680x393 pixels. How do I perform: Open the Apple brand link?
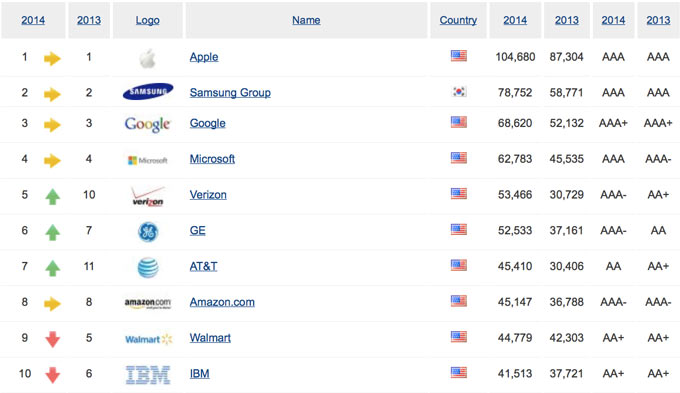click(x=204, y=57)
